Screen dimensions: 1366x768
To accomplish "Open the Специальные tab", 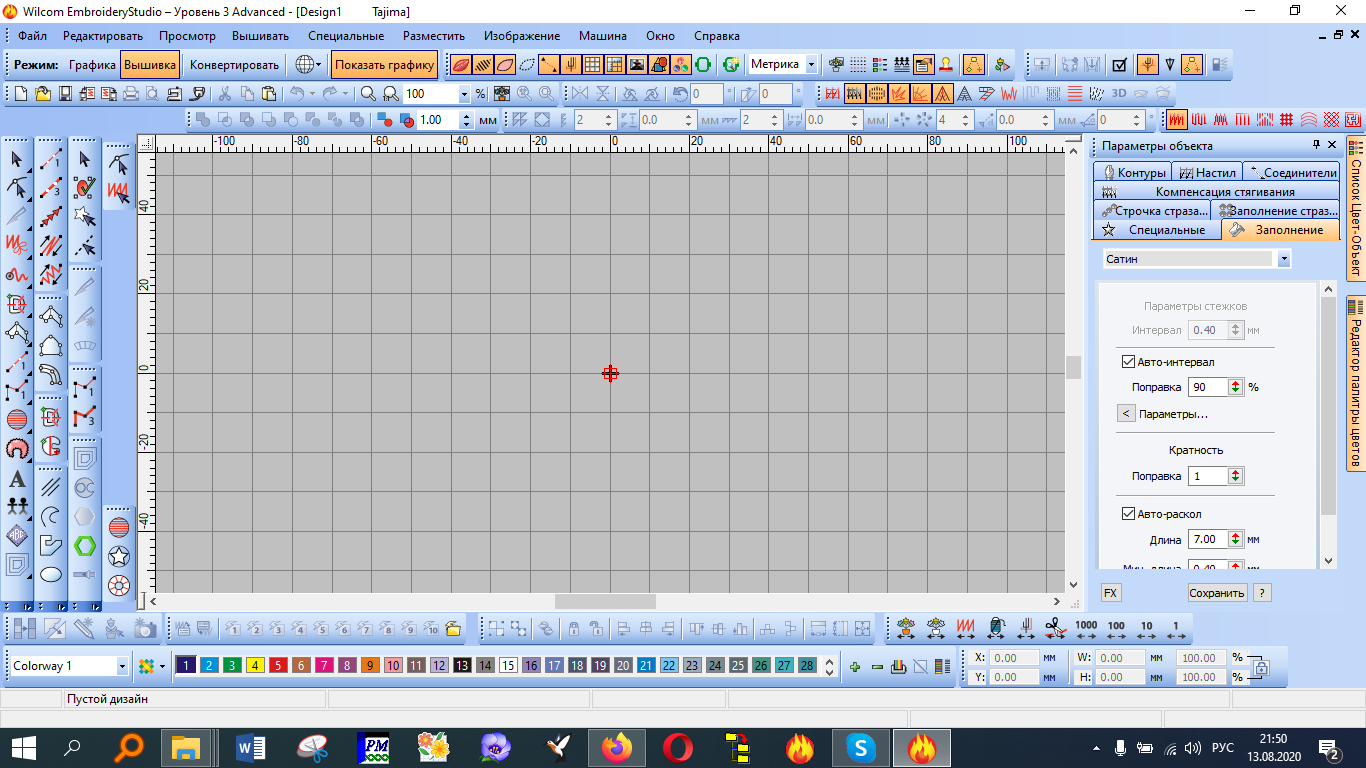I will [x=1157, y=230].
